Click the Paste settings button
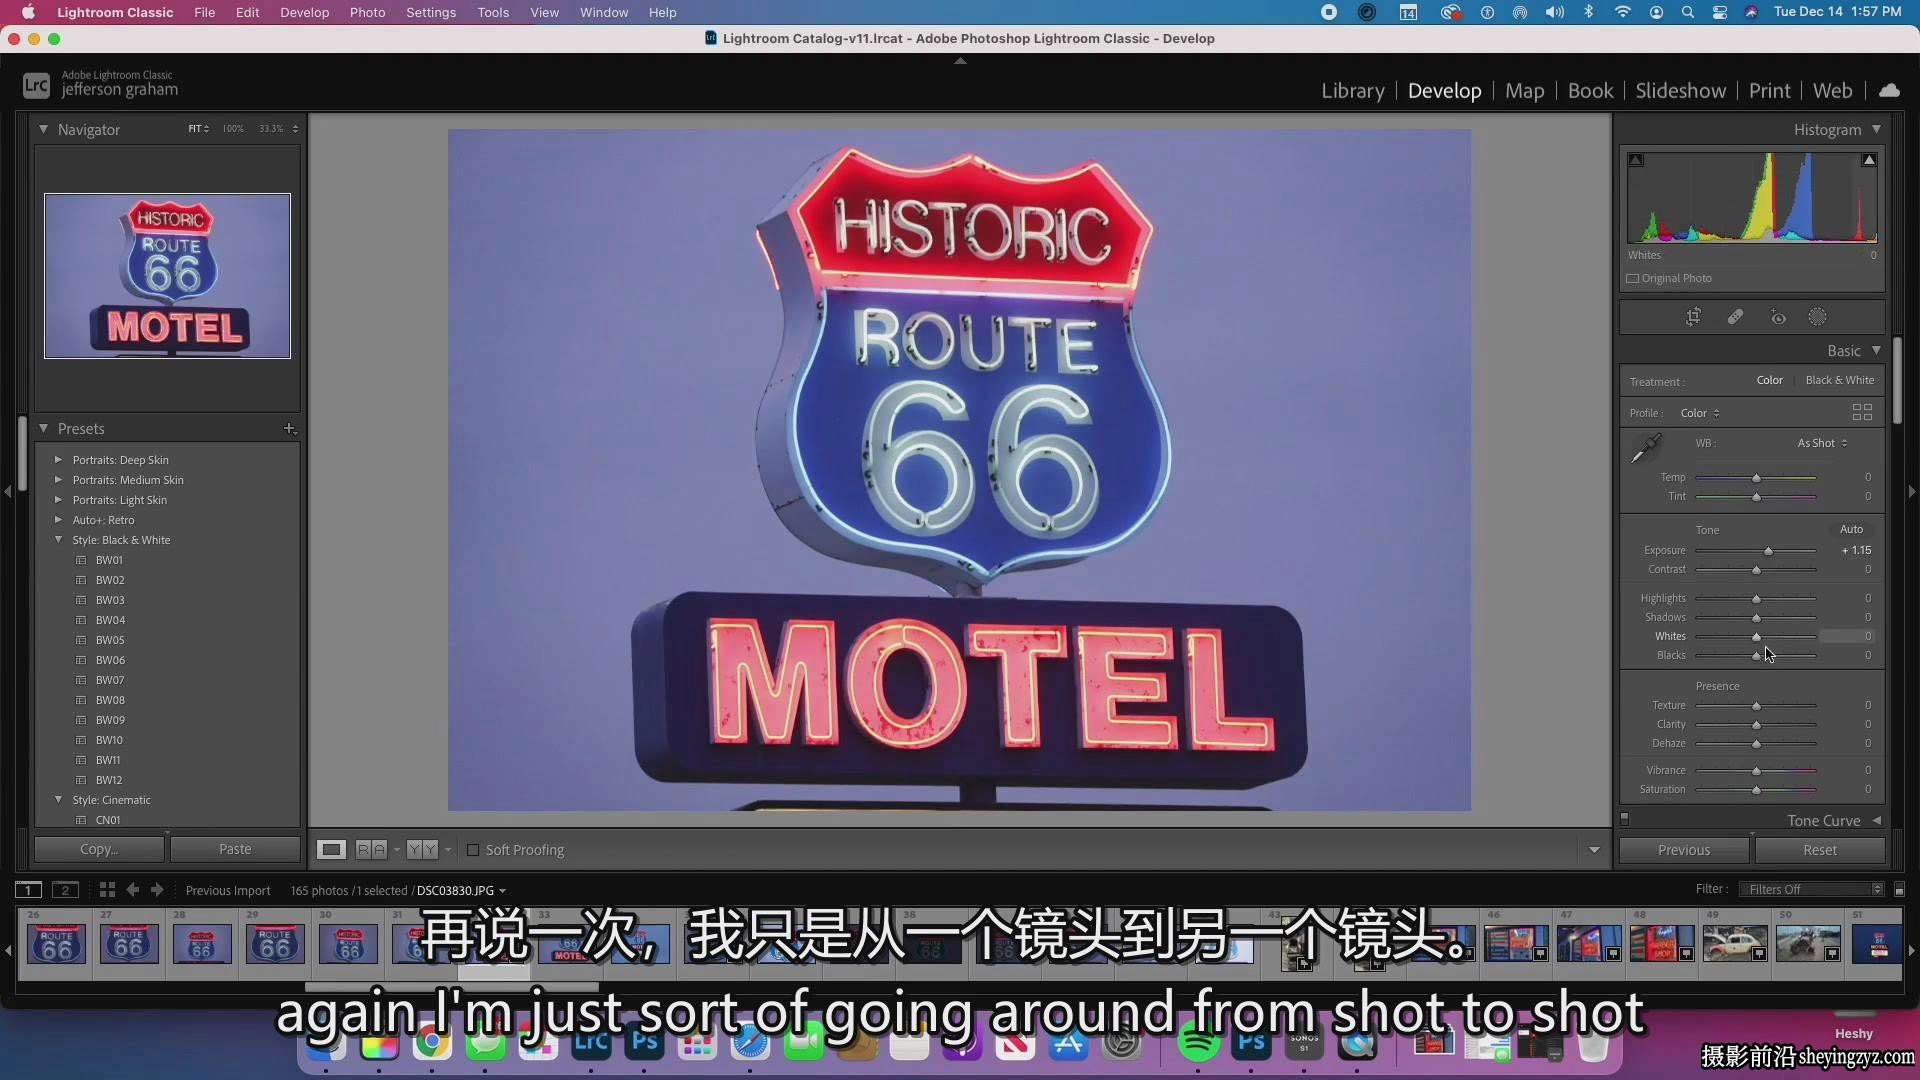This screenshot has width=1920, height=1080. [235, 849]
